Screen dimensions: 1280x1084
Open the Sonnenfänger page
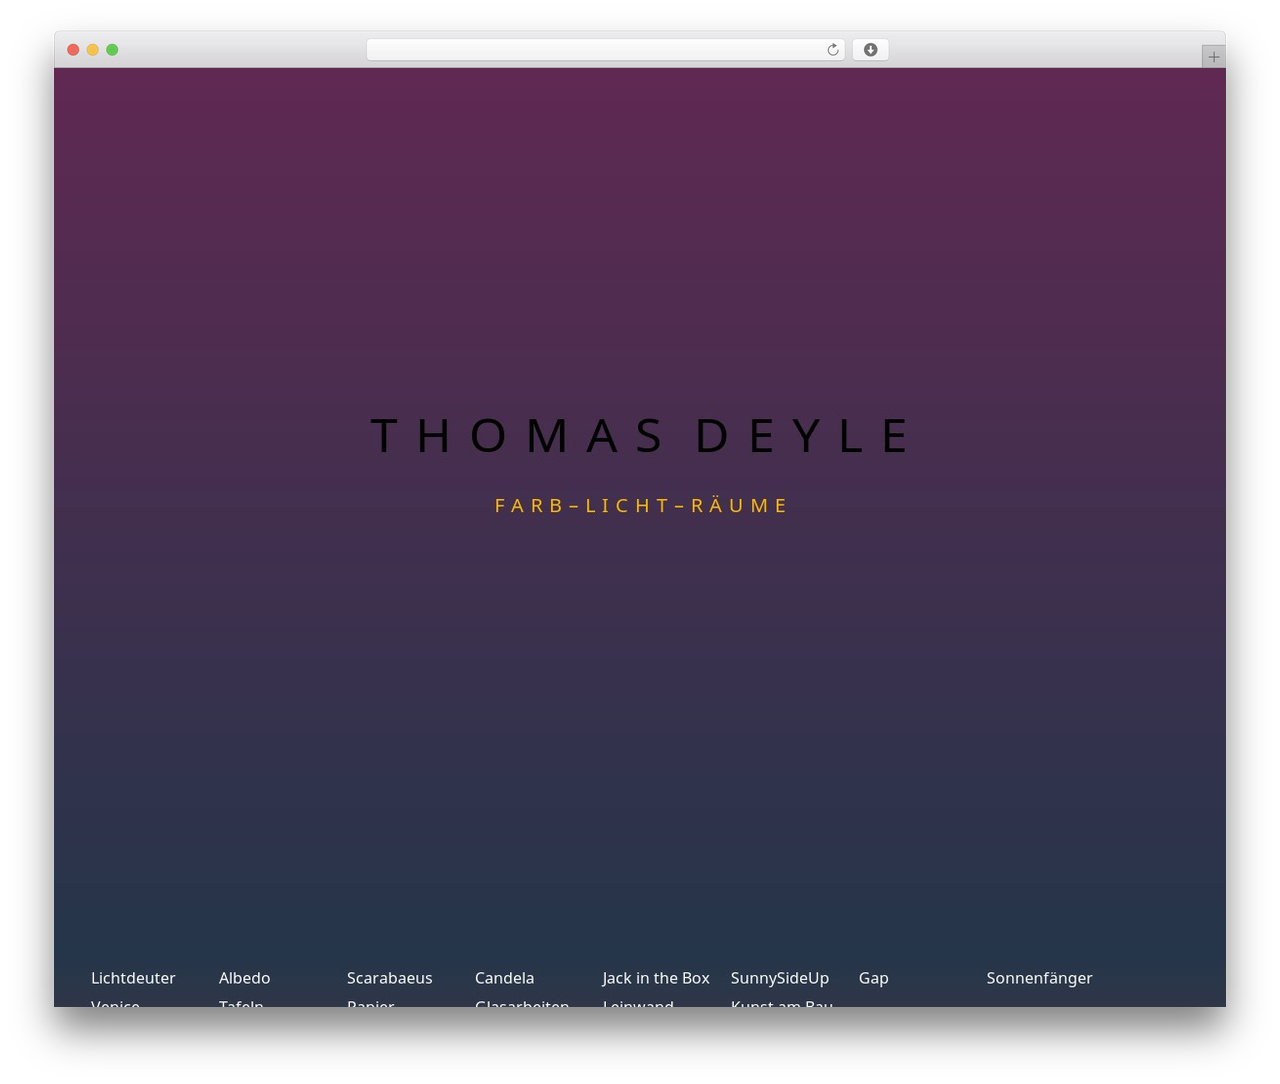1040,978
